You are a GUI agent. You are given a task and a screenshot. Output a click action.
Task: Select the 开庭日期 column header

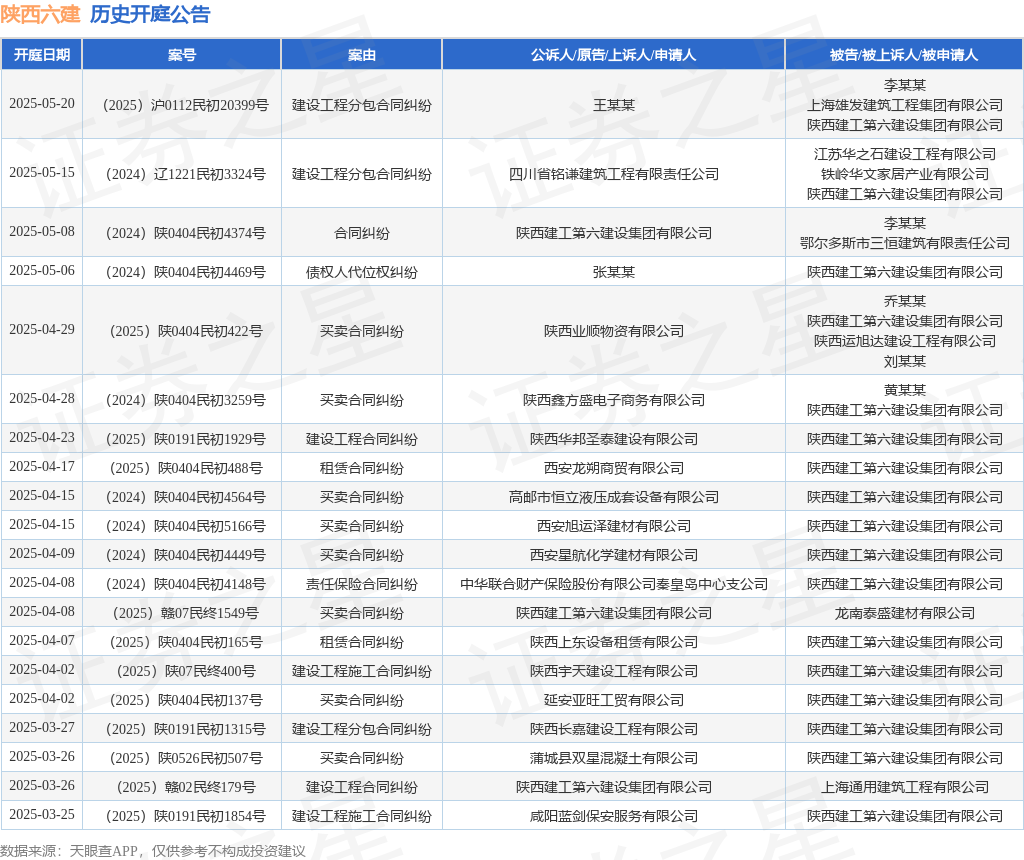point(42,55)
